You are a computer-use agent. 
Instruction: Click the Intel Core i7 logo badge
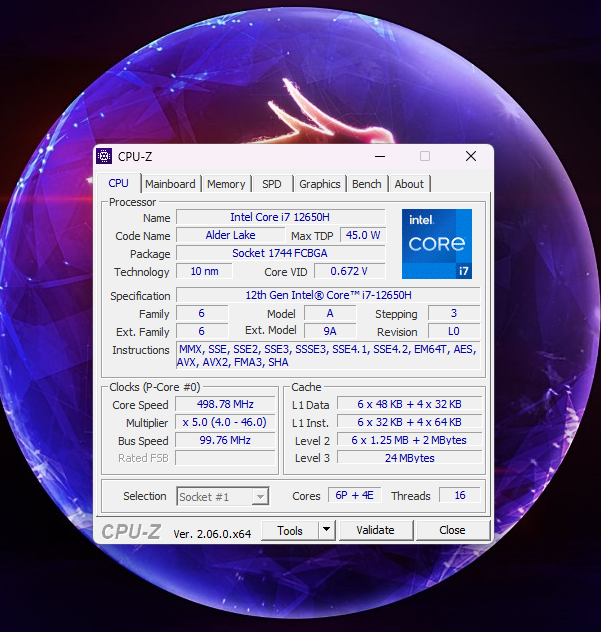click(437, 244)
